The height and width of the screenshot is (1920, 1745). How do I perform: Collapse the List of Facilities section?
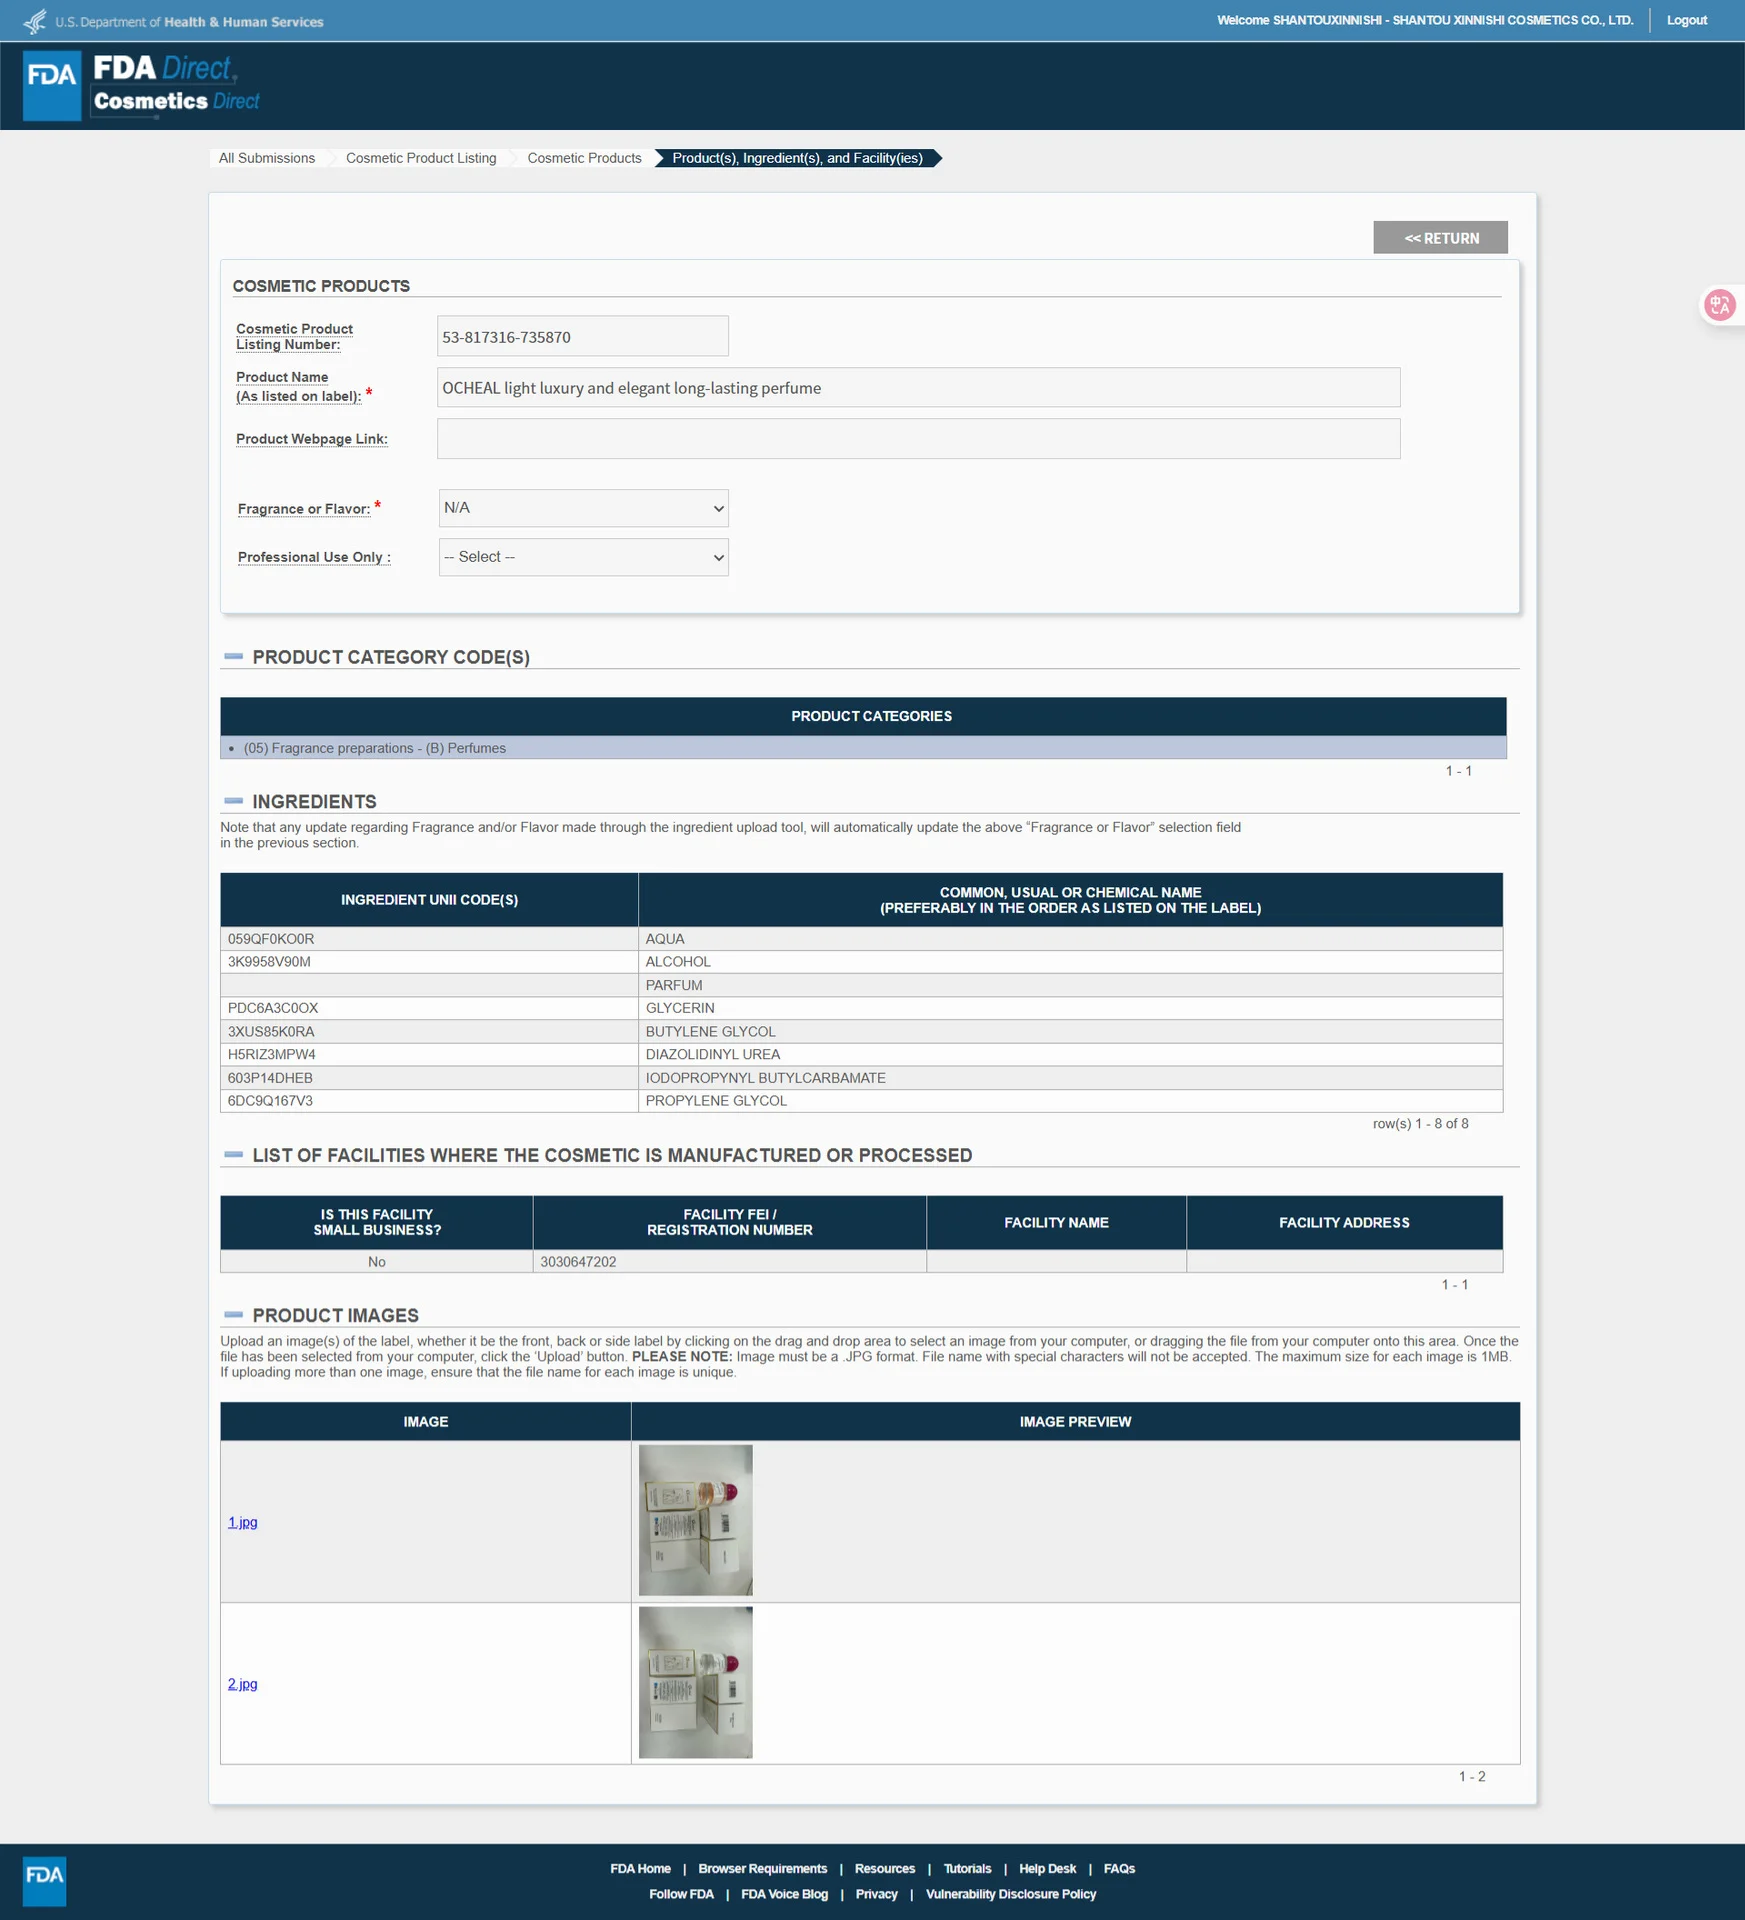[234, 1154]
